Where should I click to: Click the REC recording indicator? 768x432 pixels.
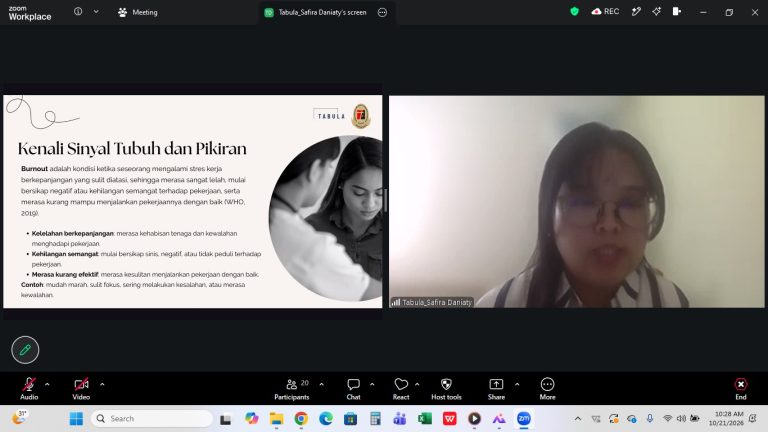pos(605,12)
